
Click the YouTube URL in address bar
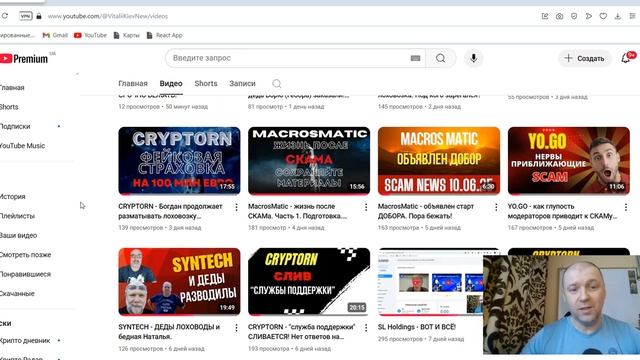(108, 16)
